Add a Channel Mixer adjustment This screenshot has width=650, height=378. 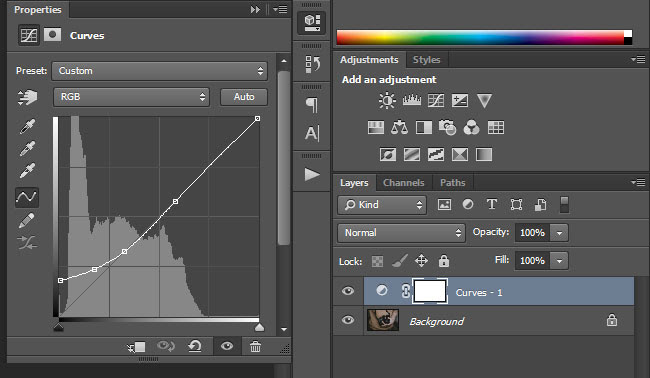click(471, 128)
